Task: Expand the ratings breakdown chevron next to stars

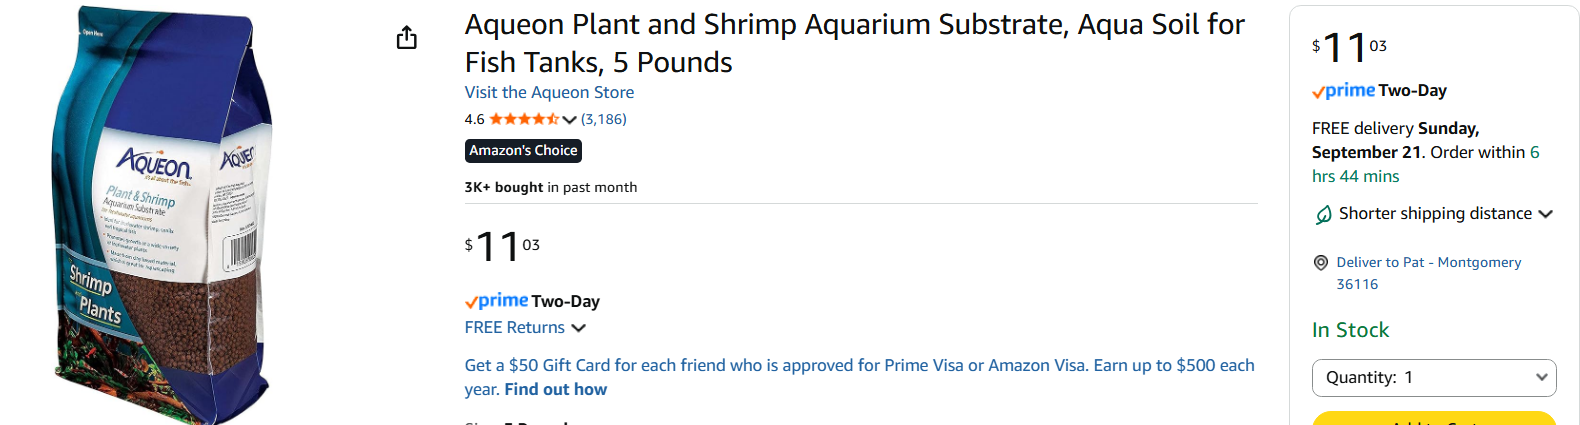Action: click(x=570, y=120)
